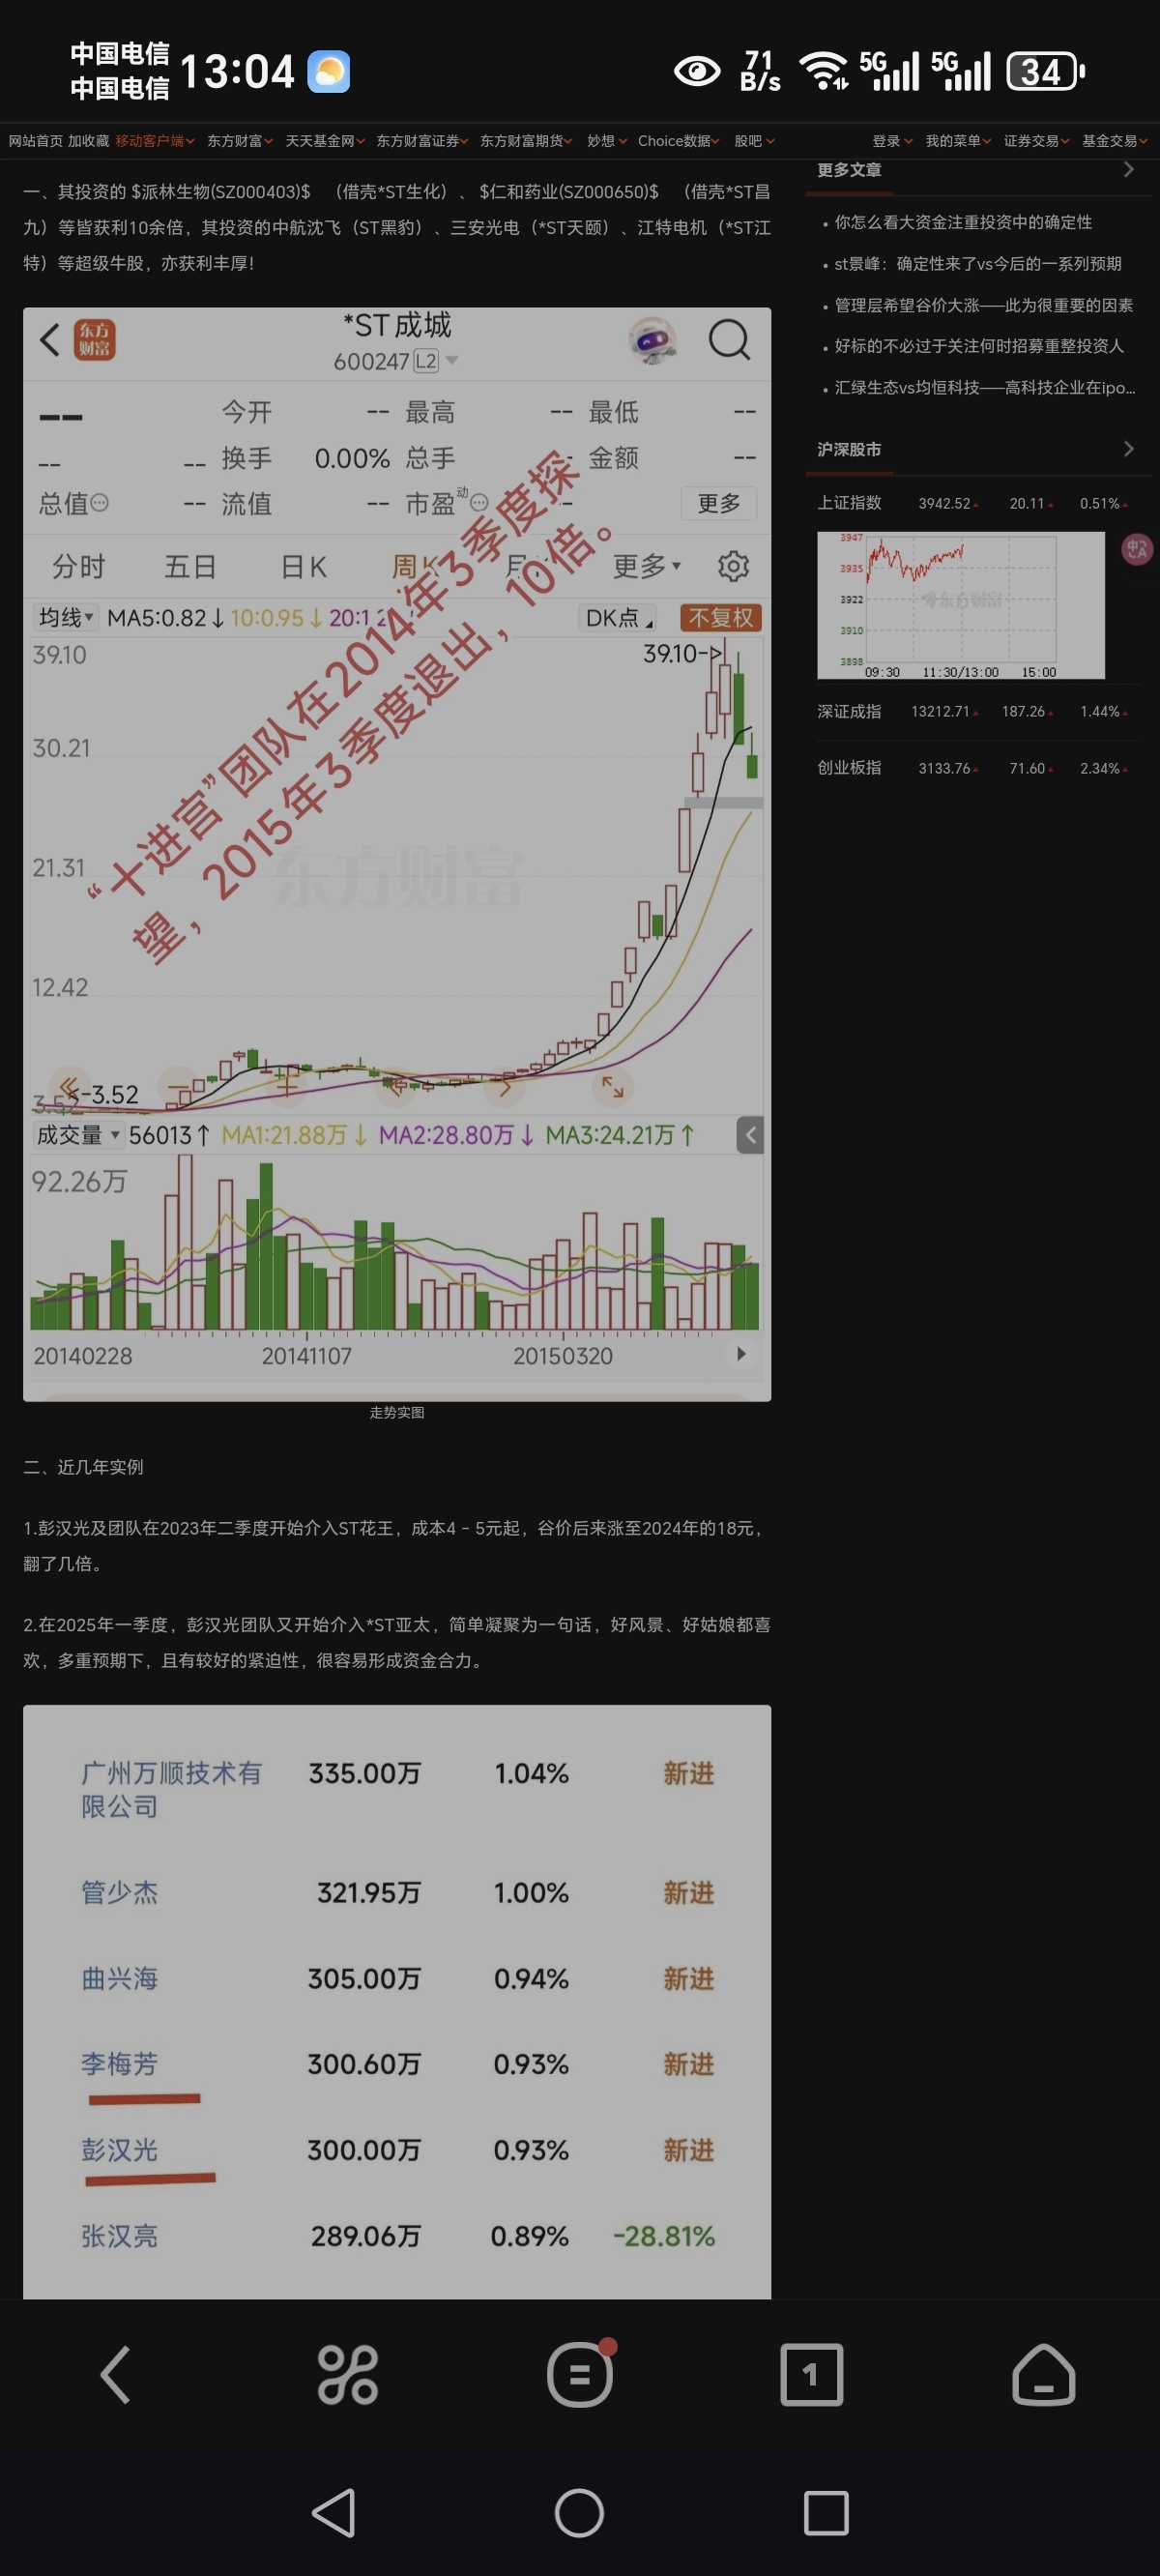The height and width of the screenshot is (2576, 1160).
Task: Click 加收藏 in the top bar
Action: click(88, 141)
